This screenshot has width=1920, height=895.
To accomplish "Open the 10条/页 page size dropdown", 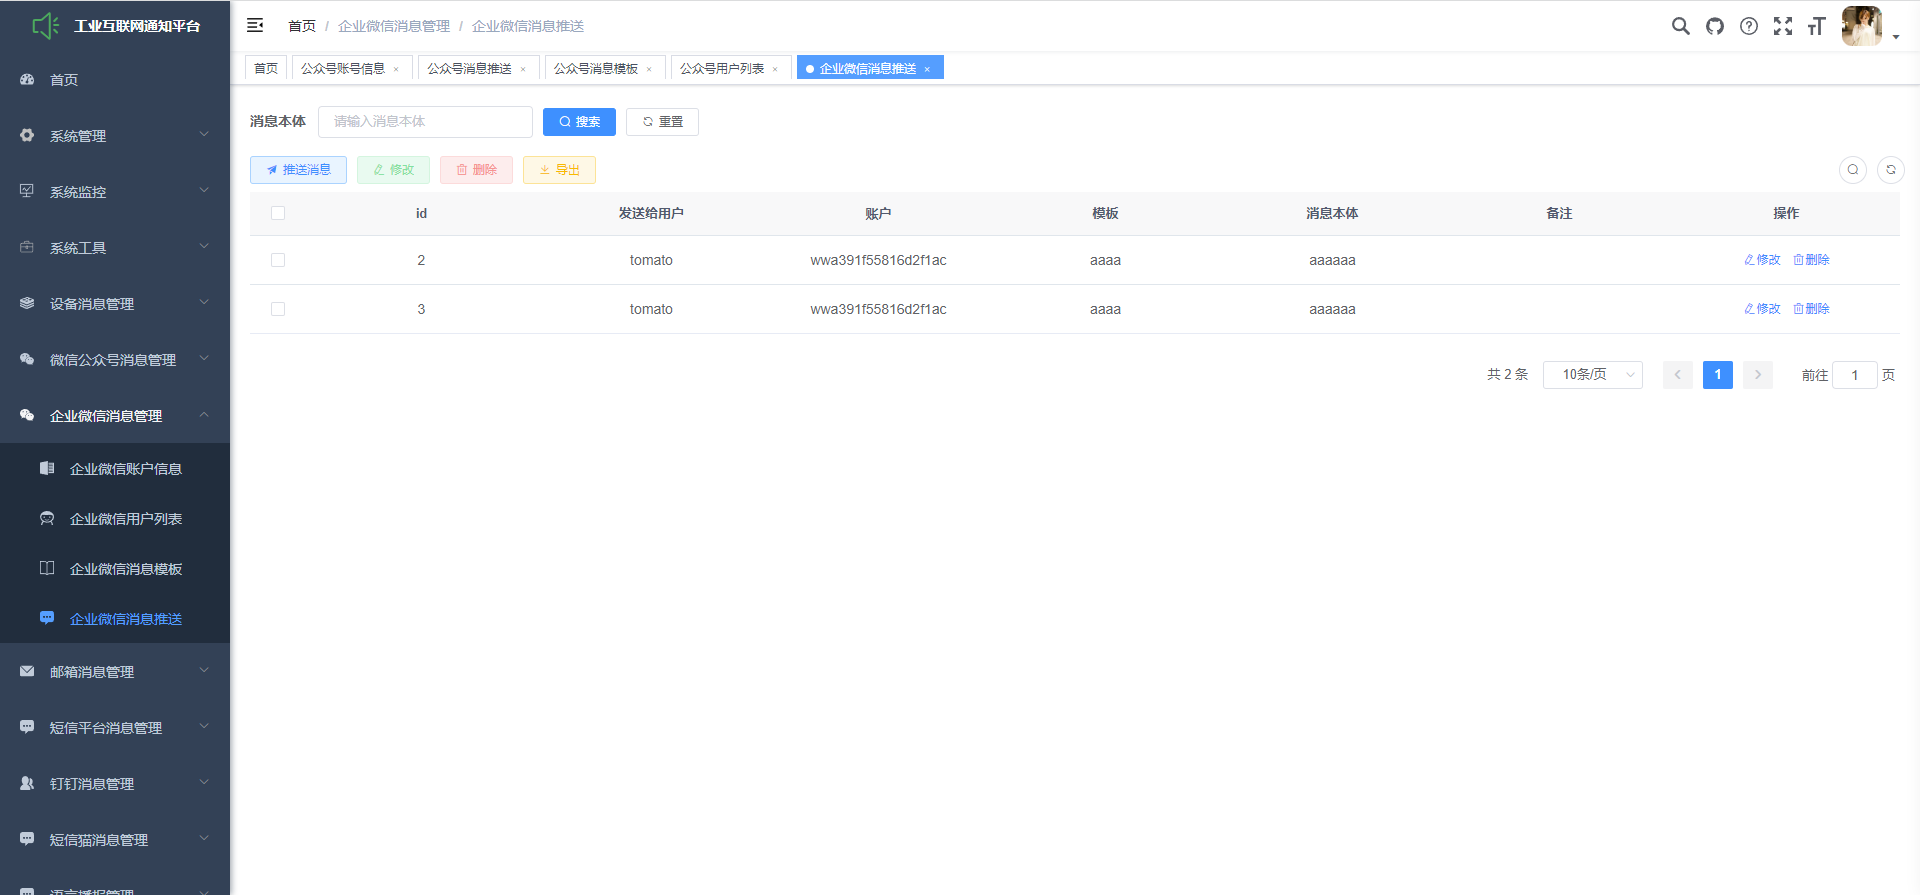I will (x=1593, y=375).
